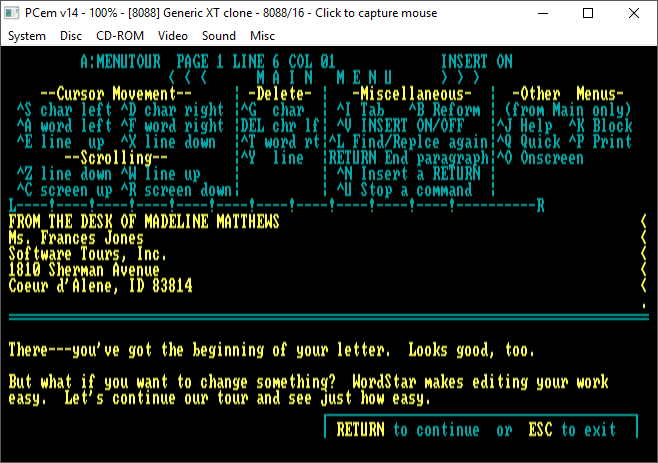
Task: Click the '1810 Sherman Avenue' line
Action: tap(84, 270)
